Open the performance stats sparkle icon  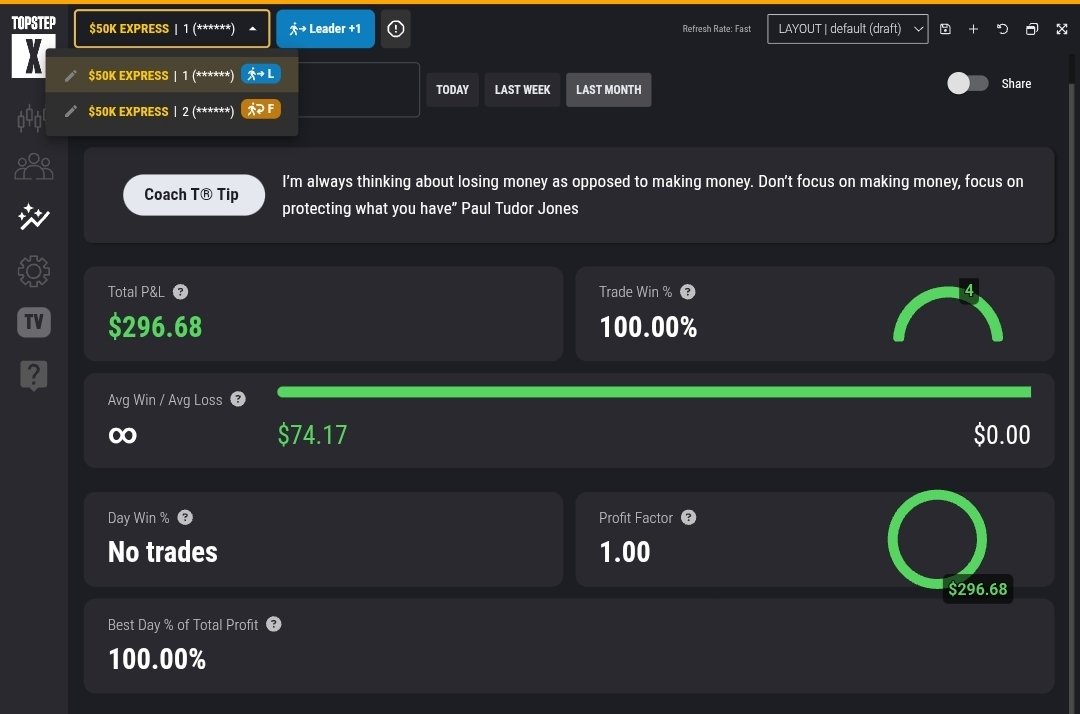click(33, 218)
